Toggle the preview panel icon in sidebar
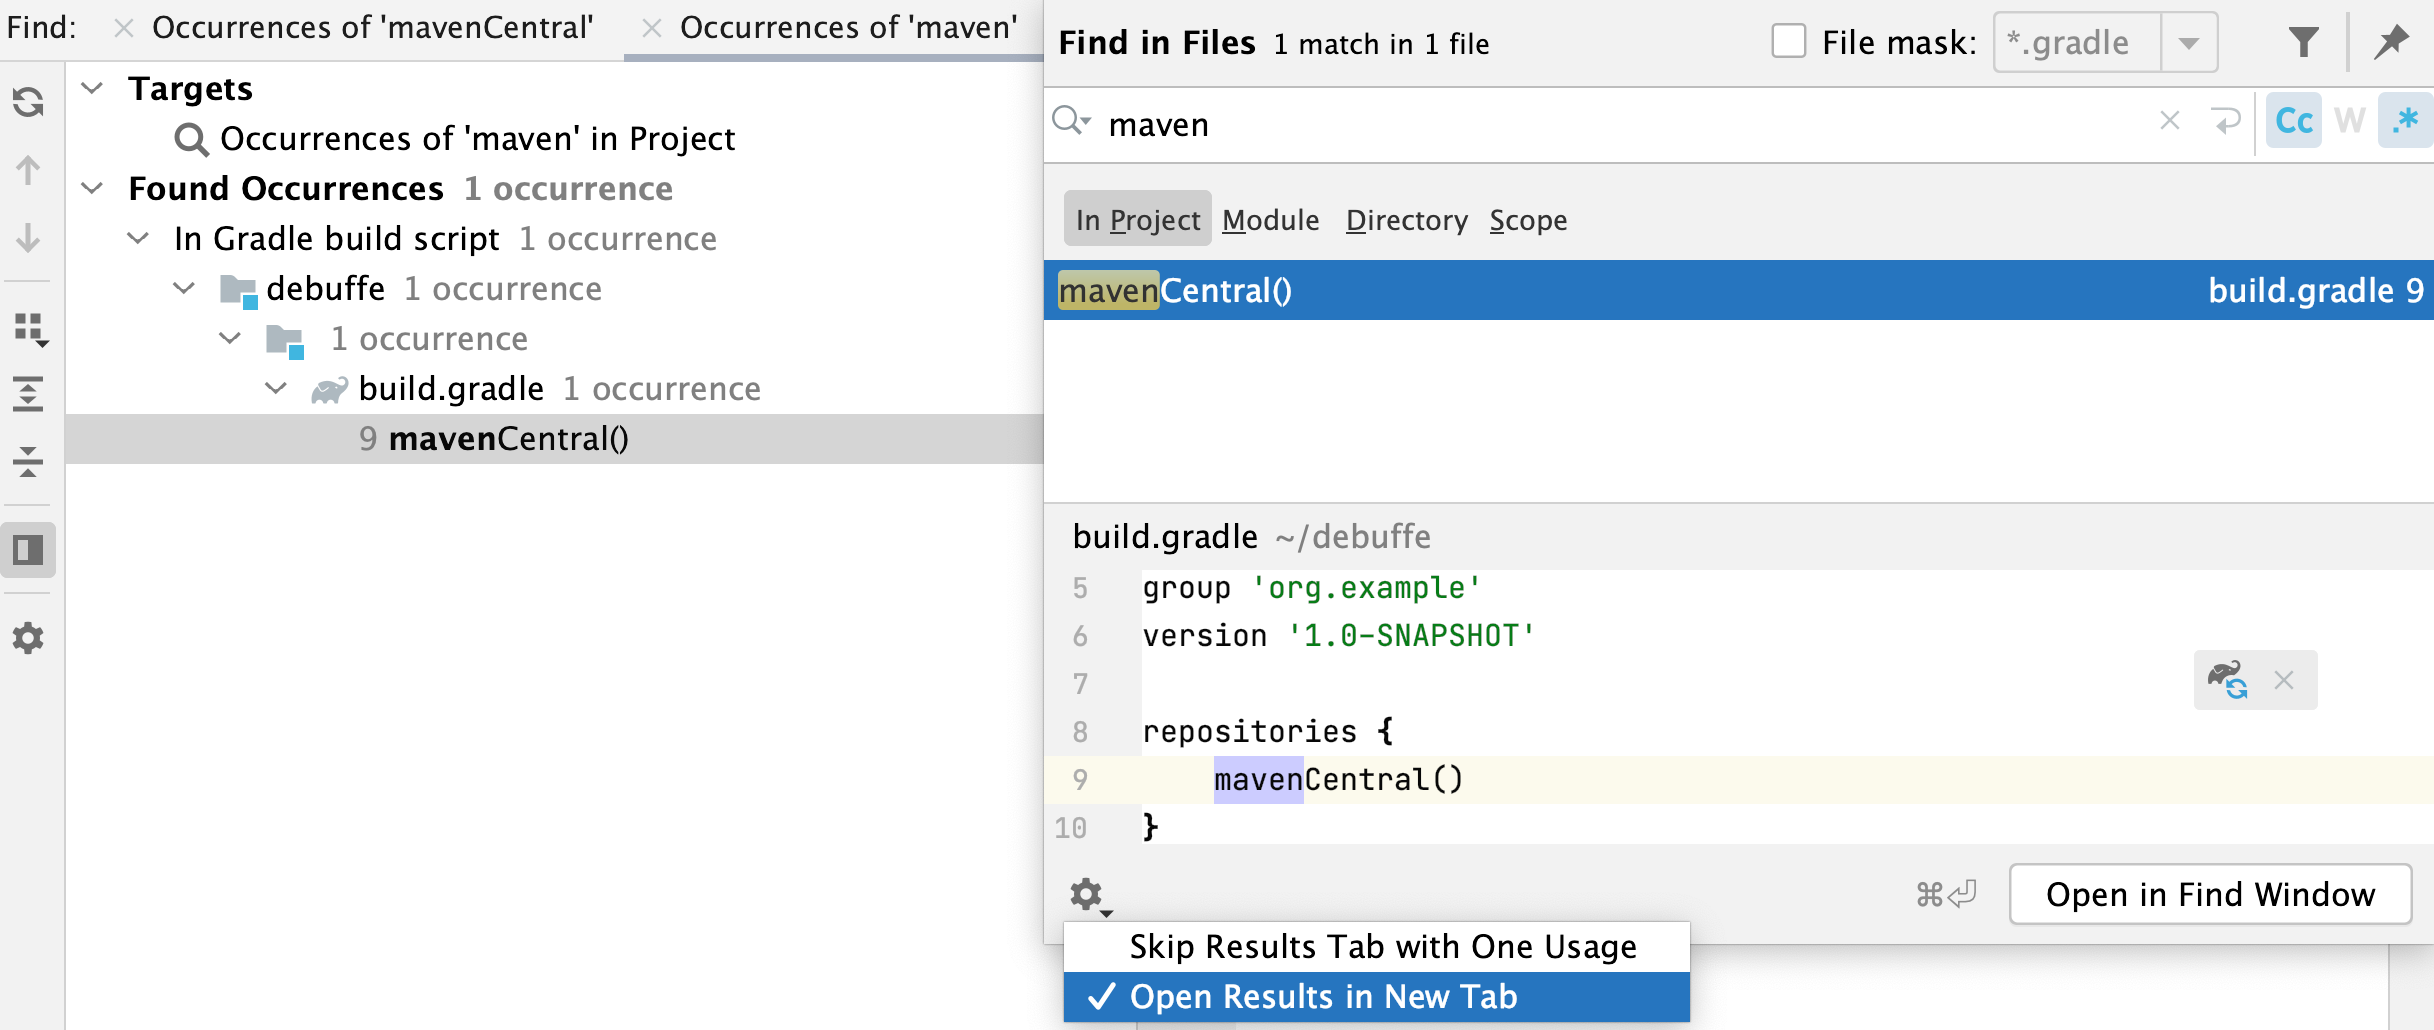Screen dimensions: 2434x1030 pyautogui.click(x=28, y=550)
